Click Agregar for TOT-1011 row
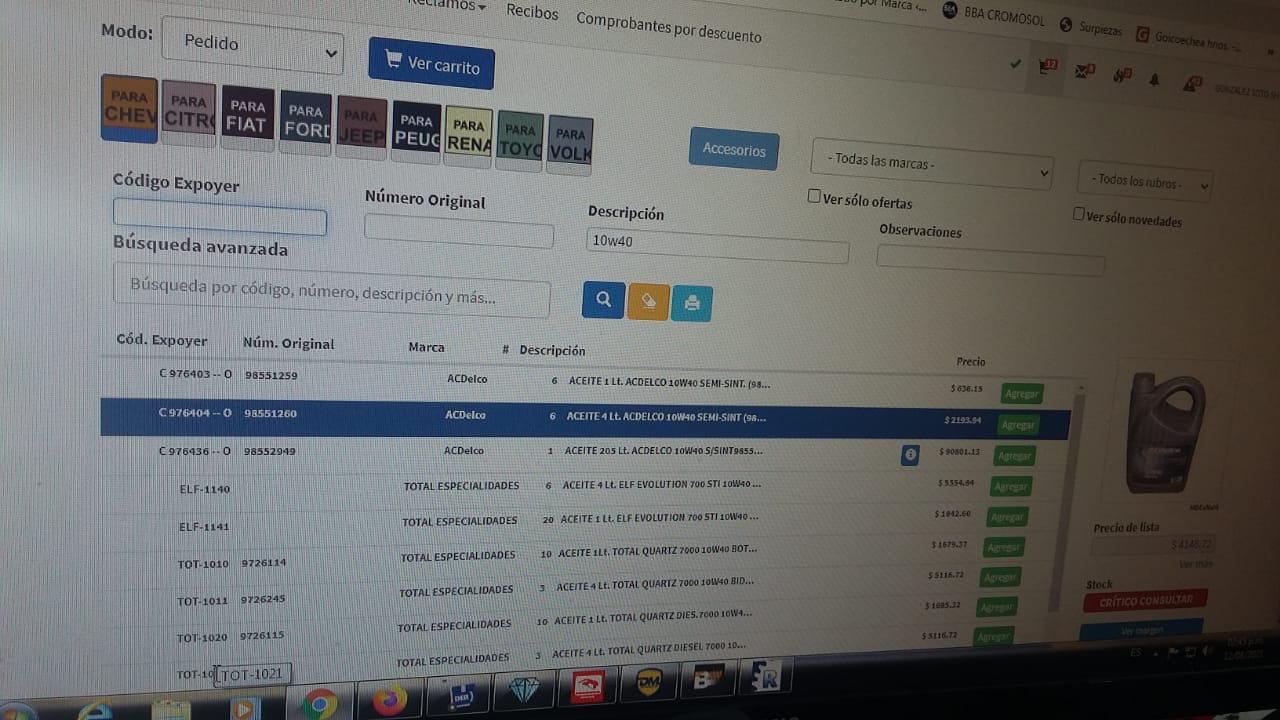 pyautogui.click(x=1000, y=577)
